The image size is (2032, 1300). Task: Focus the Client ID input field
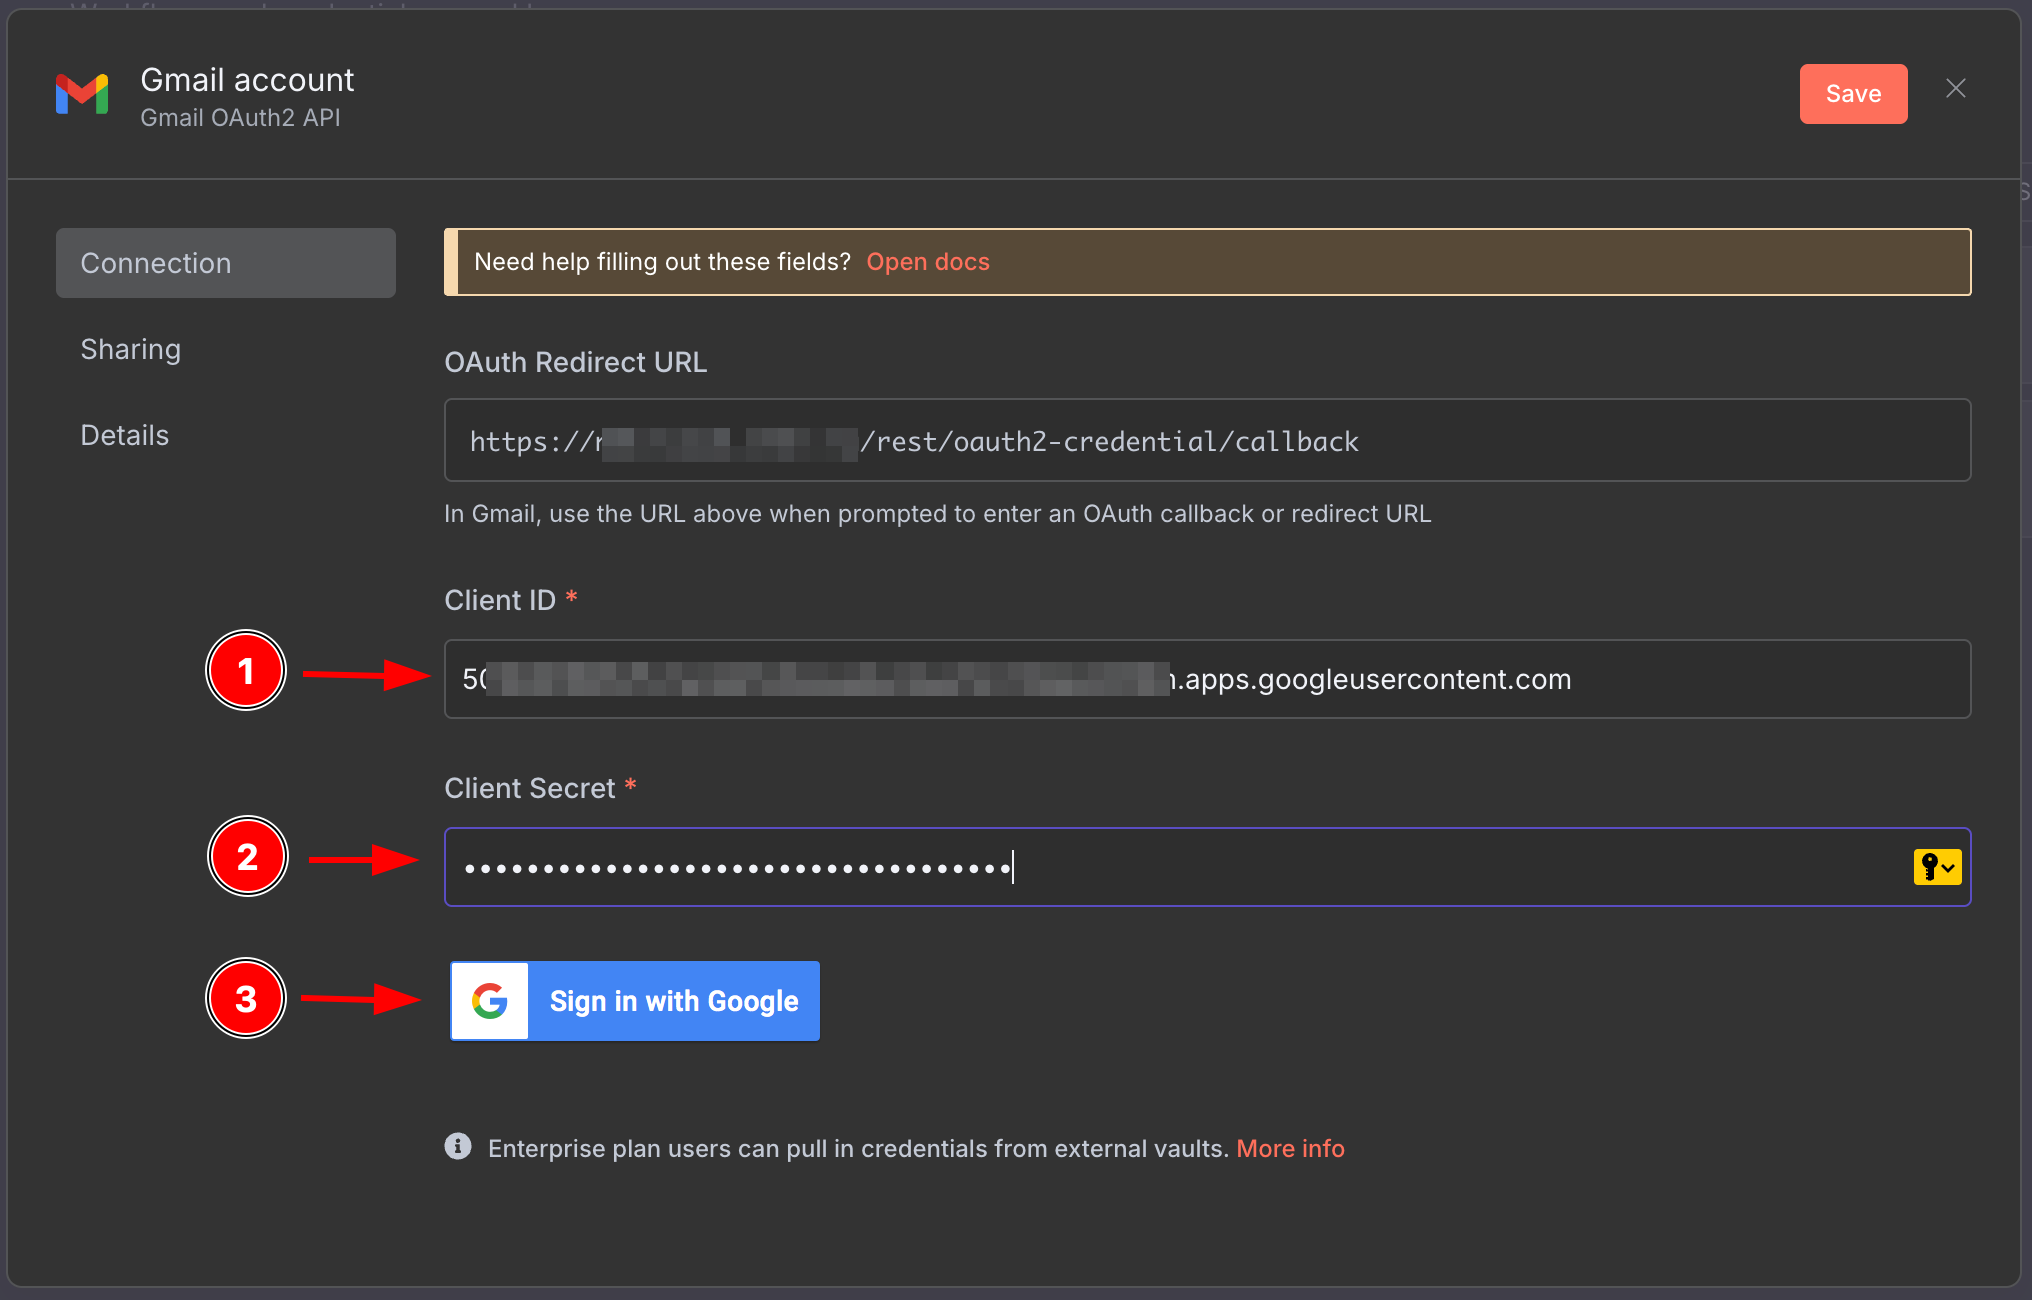1207,679
